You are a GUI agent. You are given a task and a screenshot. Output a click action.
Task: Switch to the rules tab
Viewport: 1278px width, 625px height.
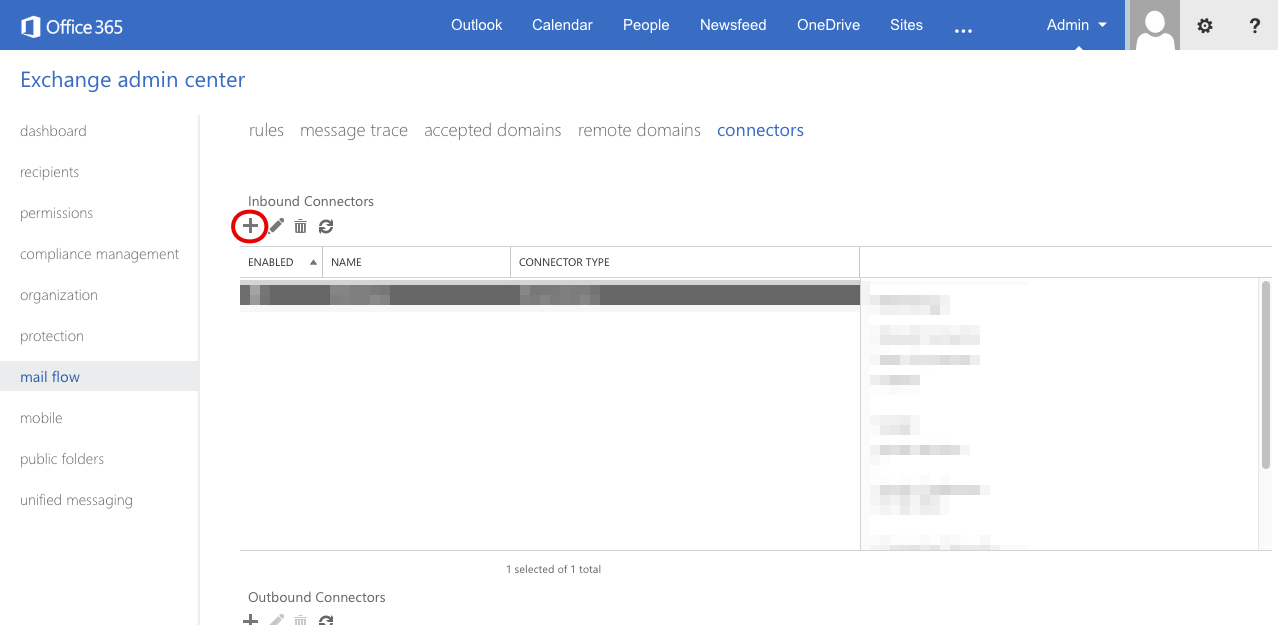click(x=266, y=130)
